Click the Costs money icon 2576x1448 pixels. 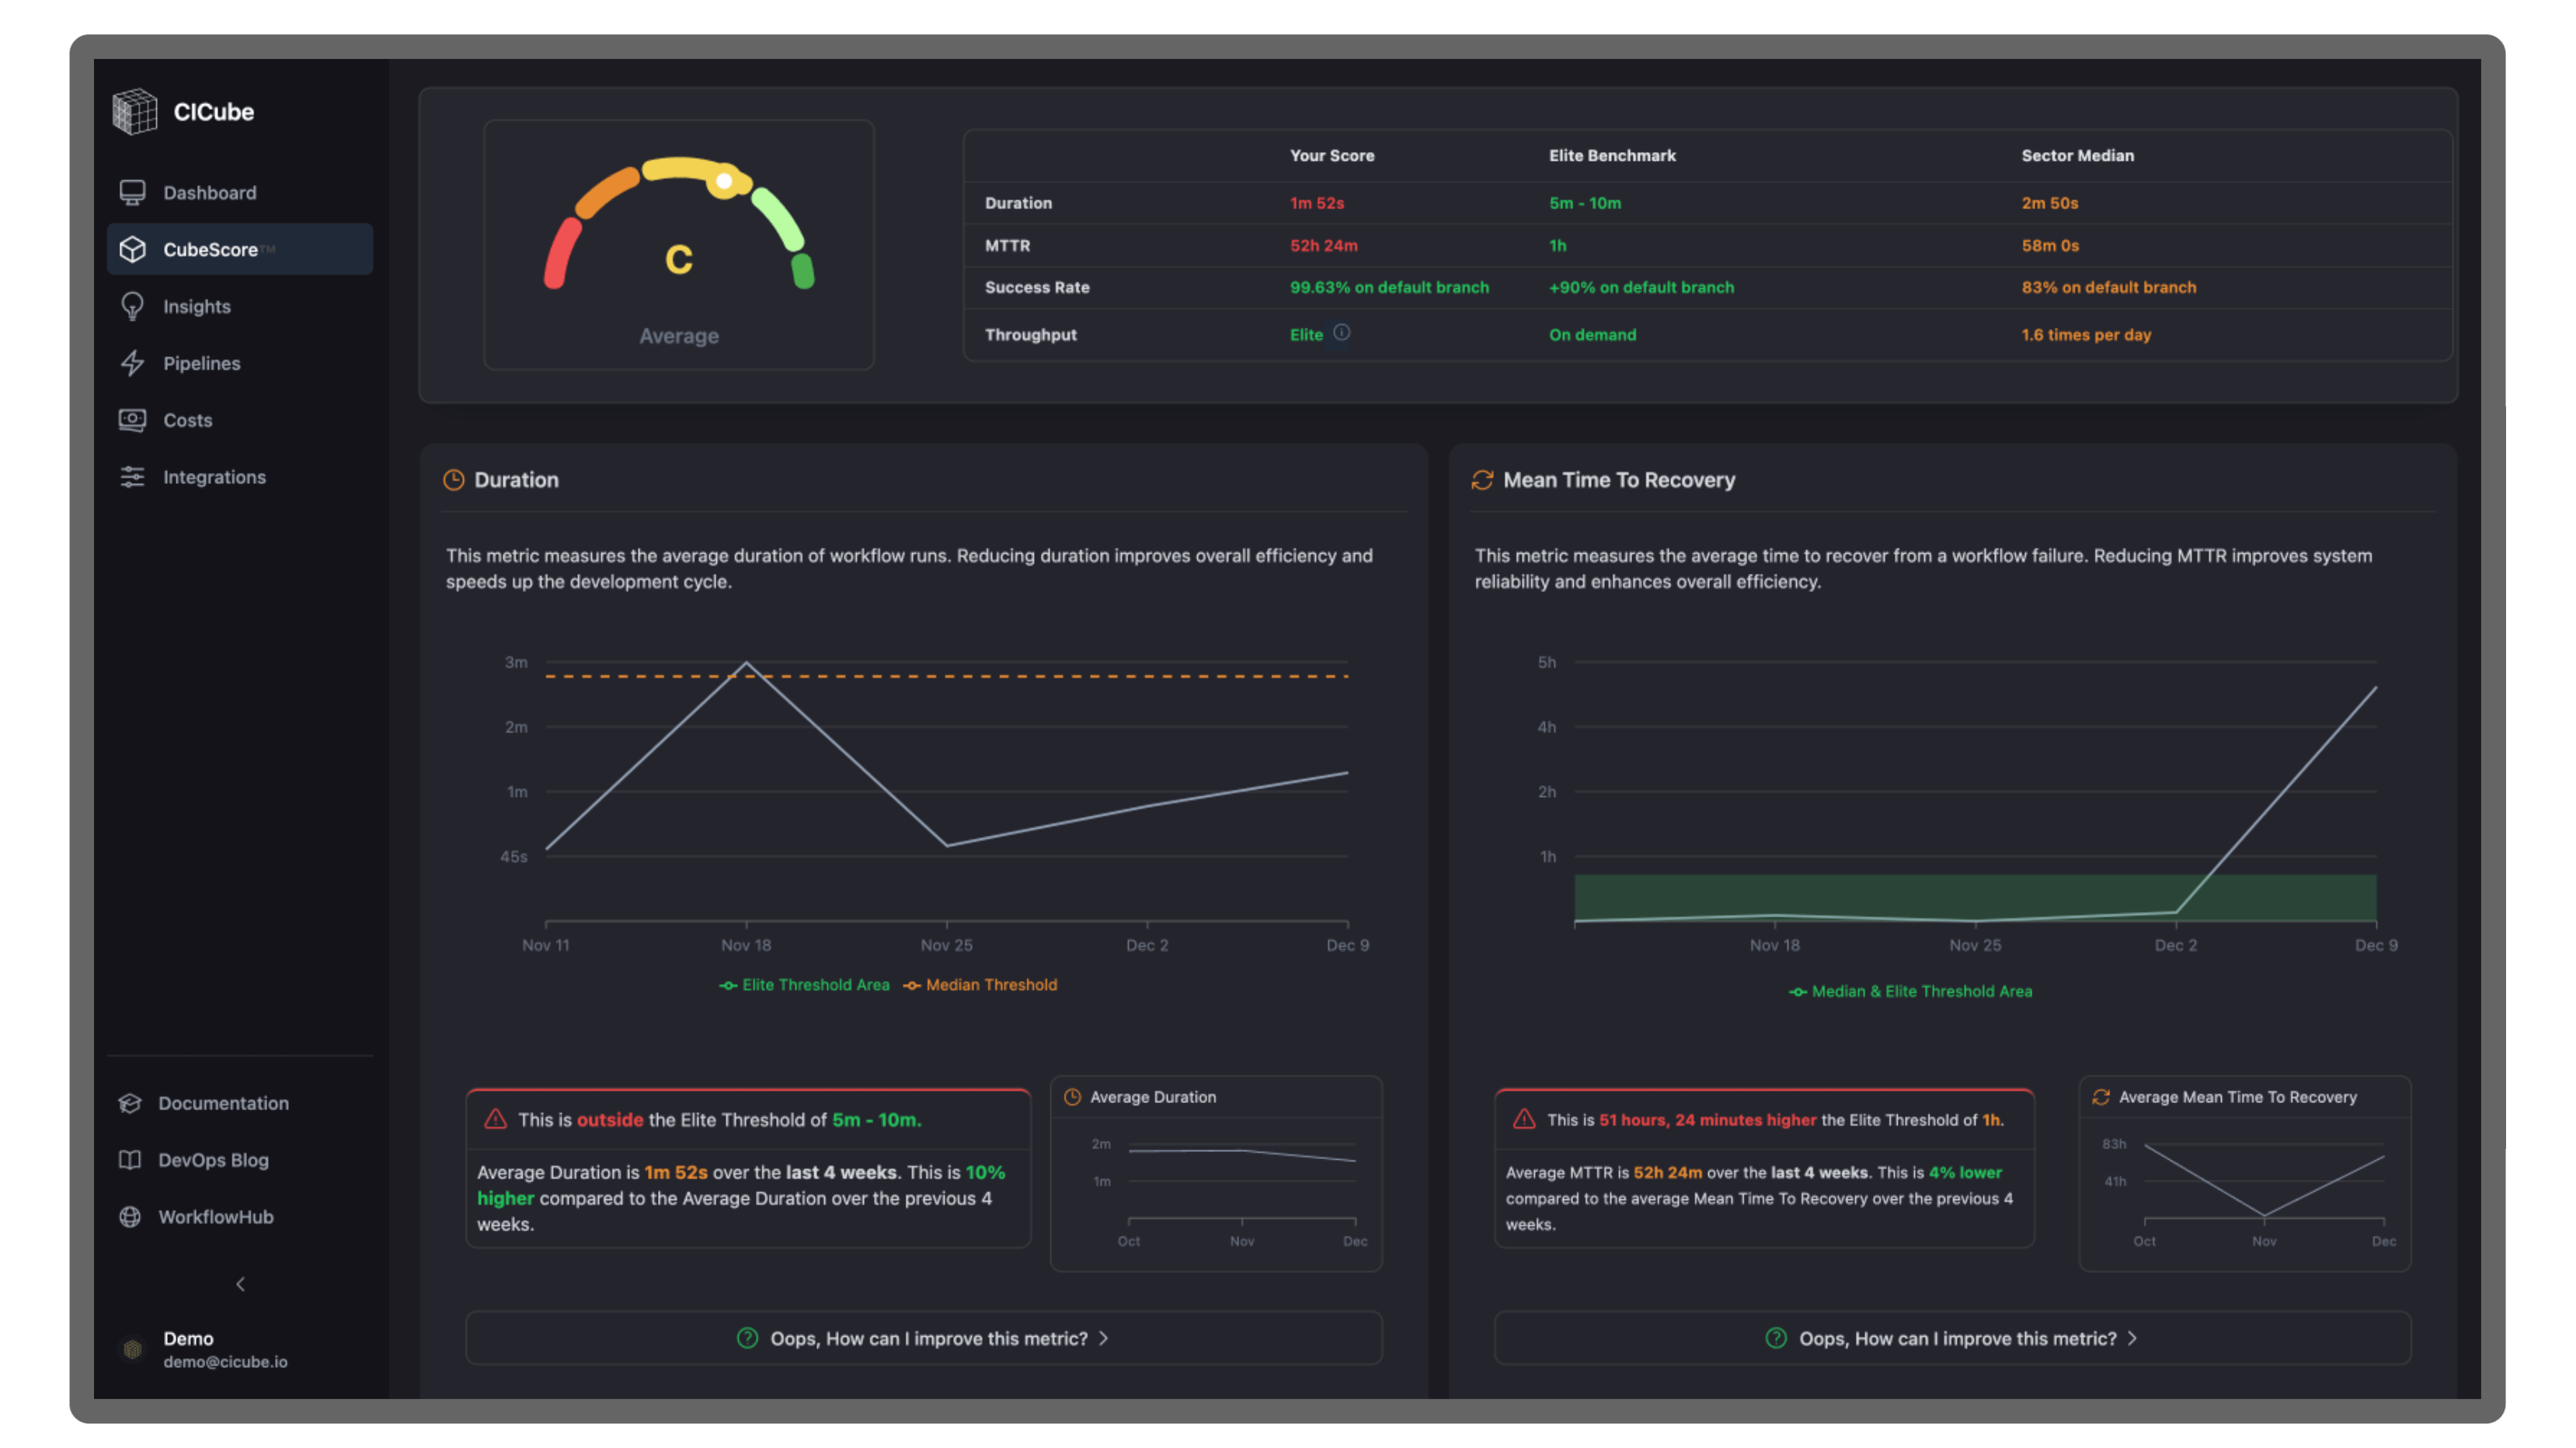coord(132,420)
